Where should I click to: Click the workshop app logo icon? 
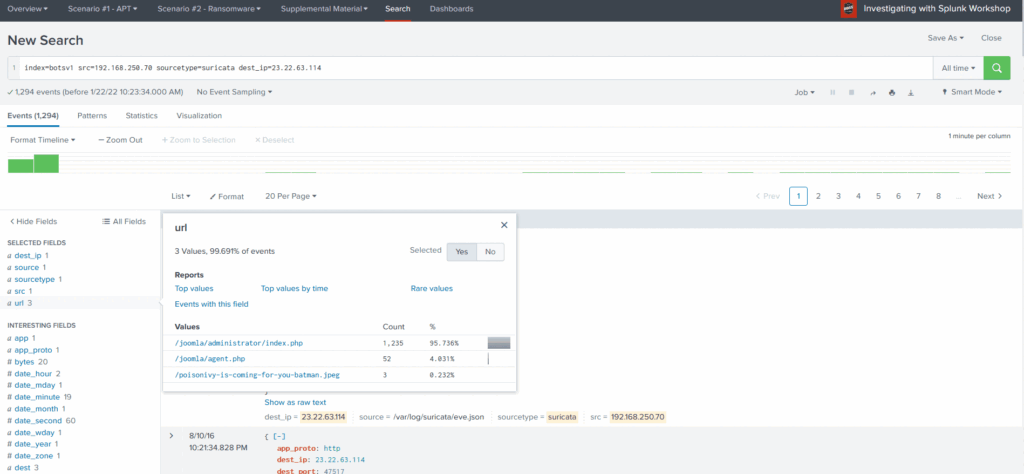click(x=848, y=9)
